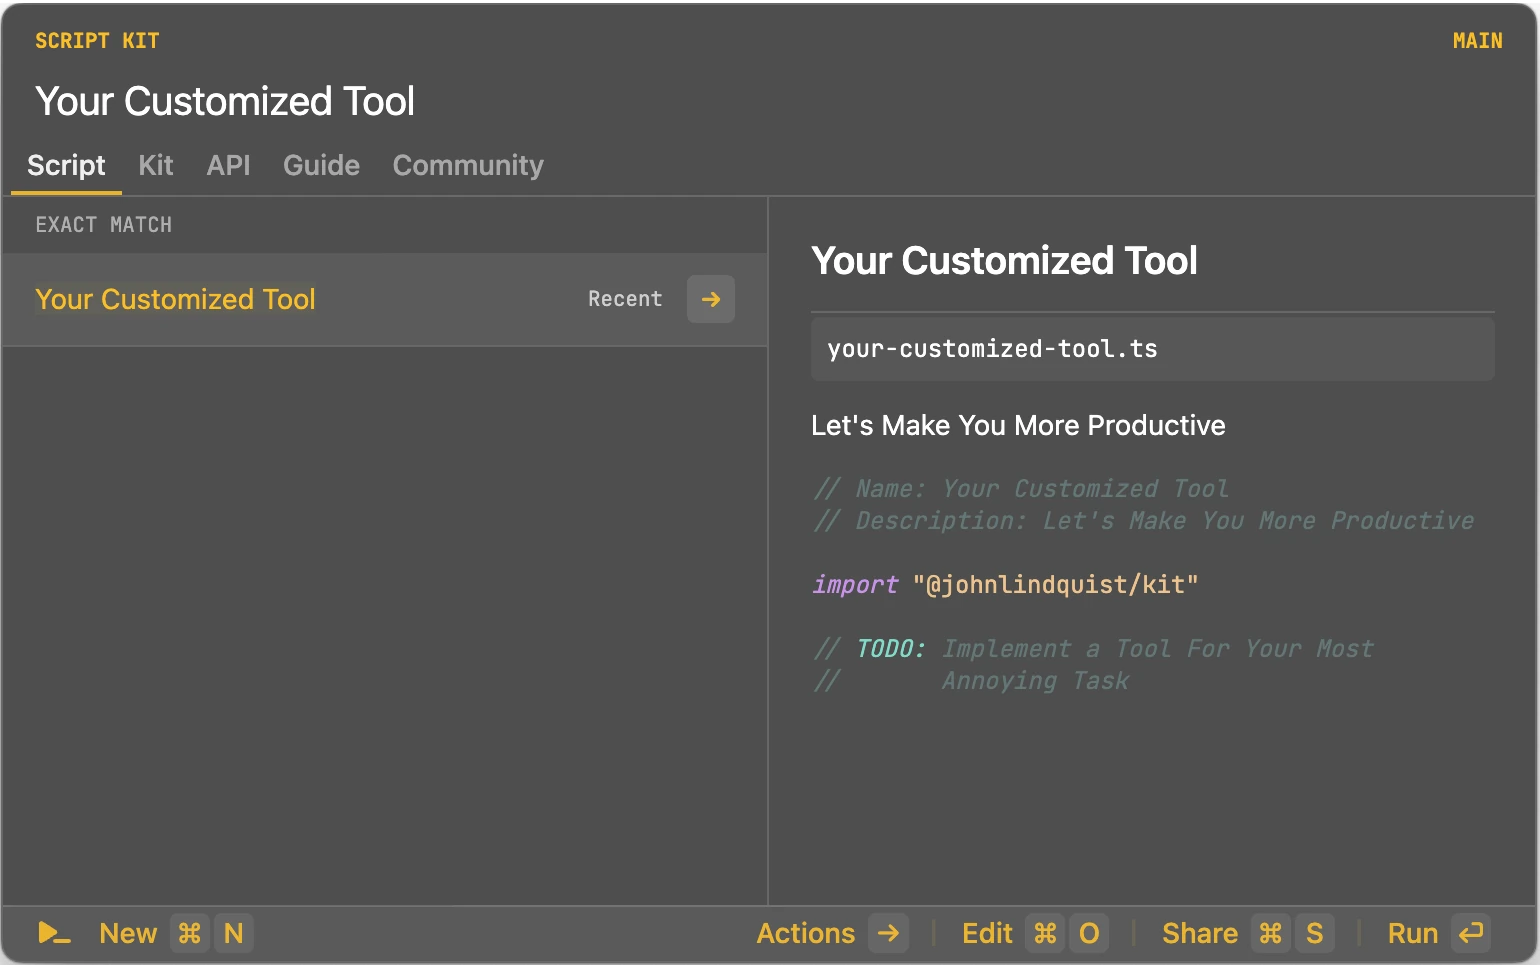
Task: Click the Let's Make You More Productive description
Action: 1018,426
